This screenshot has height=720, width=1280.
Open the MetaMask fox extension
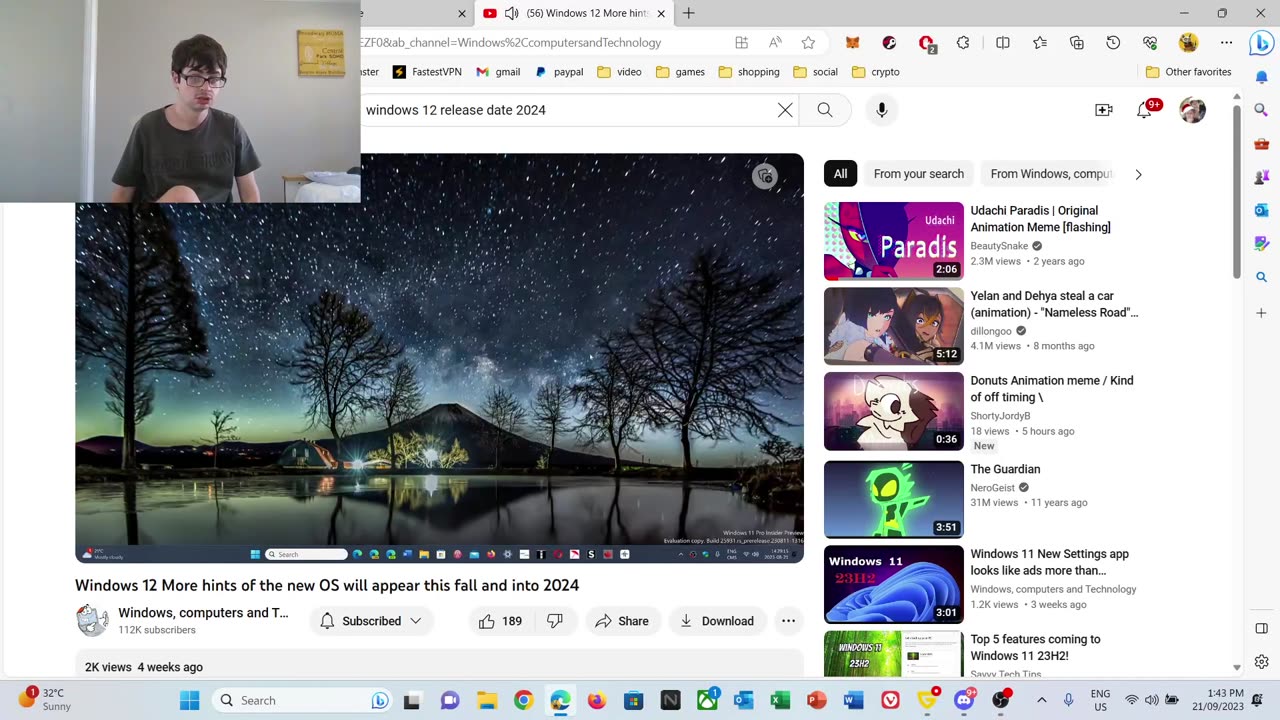coord(852,43)
